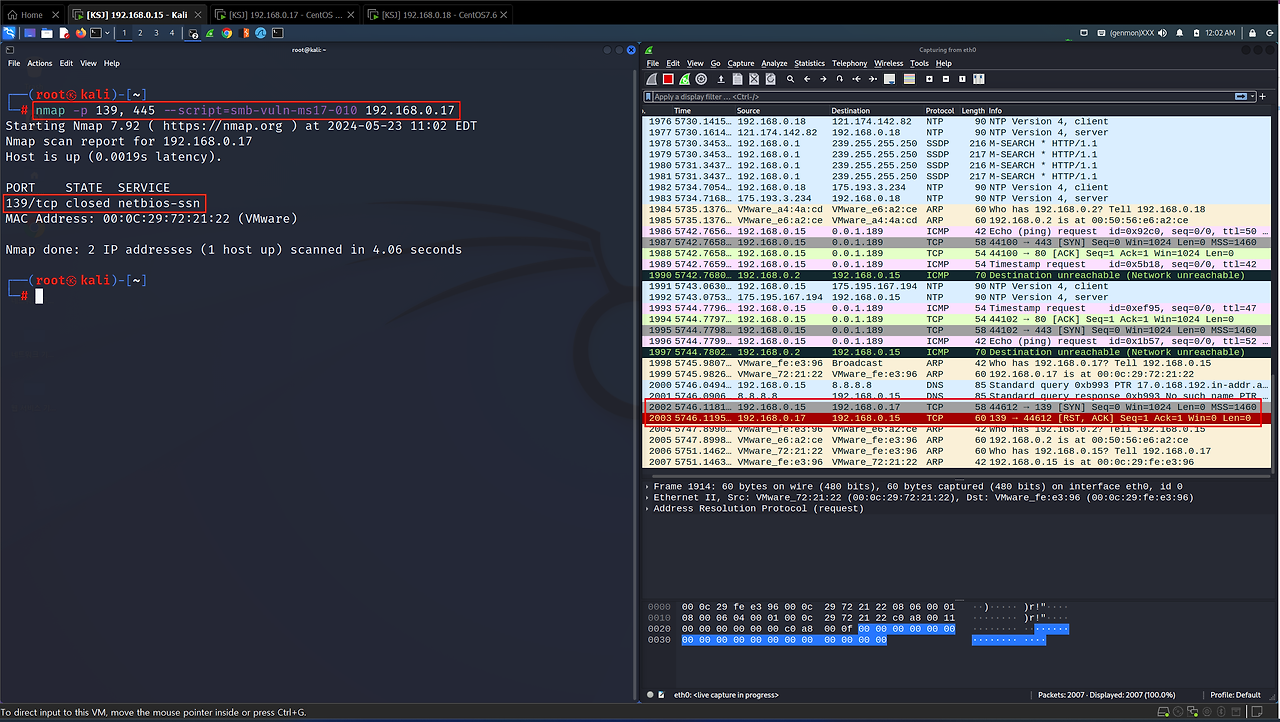Image resolution: width=1280 pixels, height=722 pixels.
Task: Open Wireshark Statistics menu
Action: (x=809, y=63)
